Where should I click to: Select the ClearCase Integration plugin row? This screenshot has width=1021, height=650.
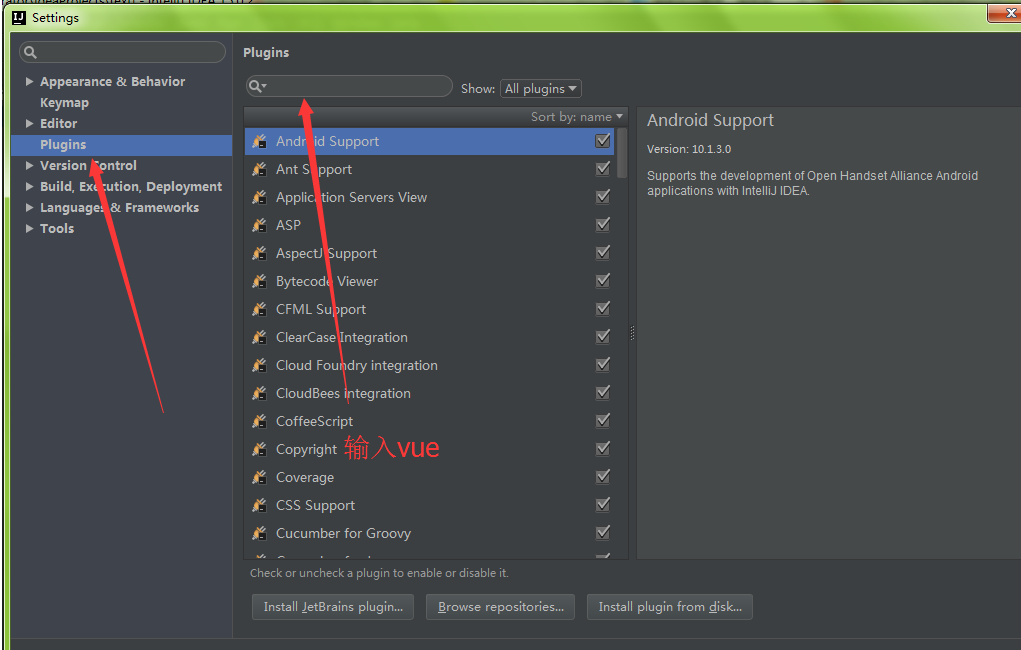click(430, 337)
